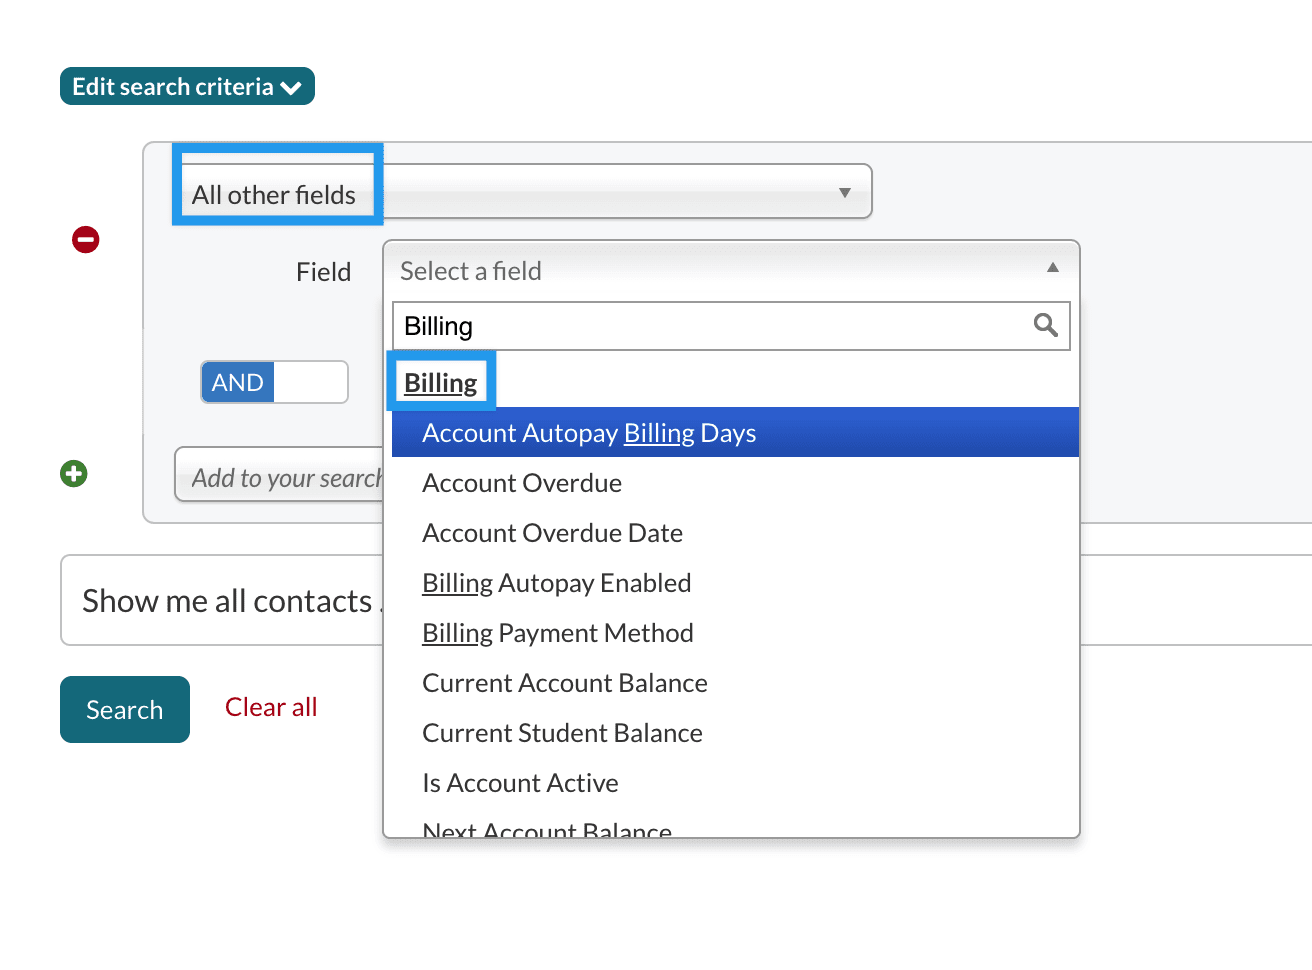Select Account Autopay Billing Days option

(x=589, y=433)
